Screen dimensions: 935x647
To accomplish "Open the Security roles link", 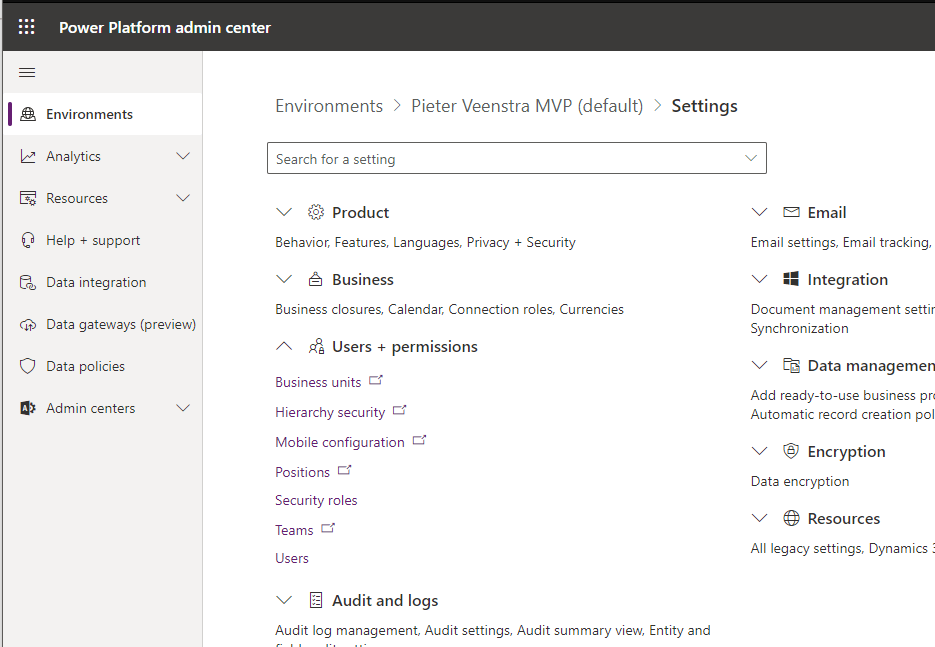I will 316,500.
